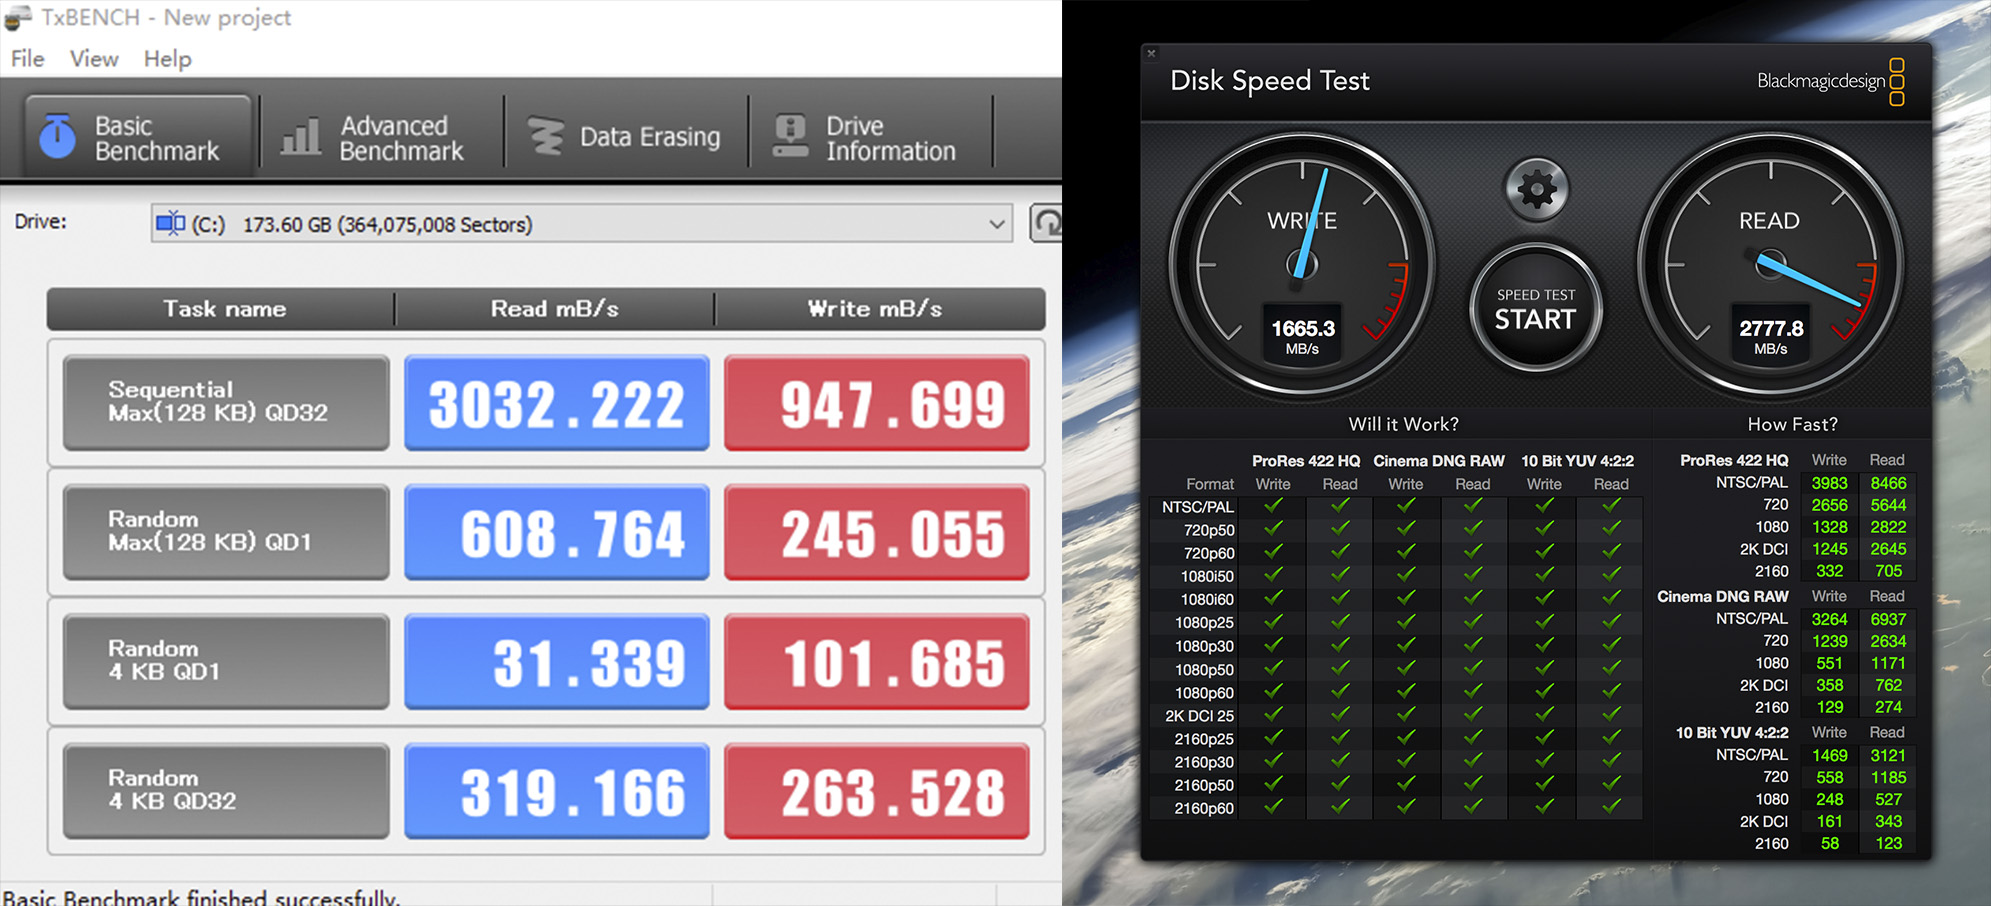
Task: Toggle the Cinema DNG RAW Read checkmark for 1080p60
Action: pos(1473,692)
